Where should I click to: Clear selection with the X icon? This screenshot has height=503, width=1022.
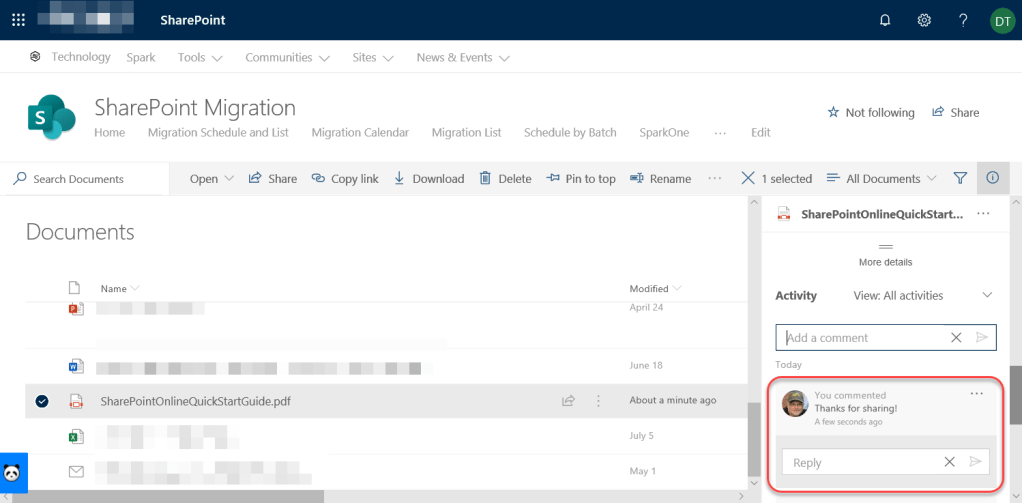point(748,179)
